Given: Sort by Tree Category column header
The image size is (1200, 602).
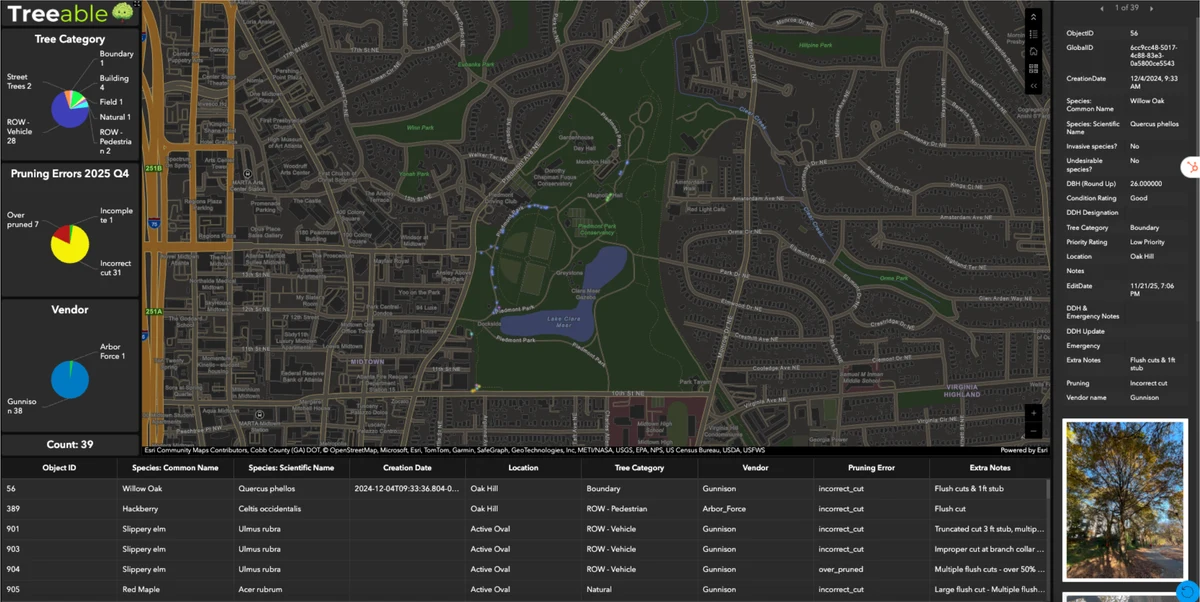Looking at the screenshot, I should [639, 467].
